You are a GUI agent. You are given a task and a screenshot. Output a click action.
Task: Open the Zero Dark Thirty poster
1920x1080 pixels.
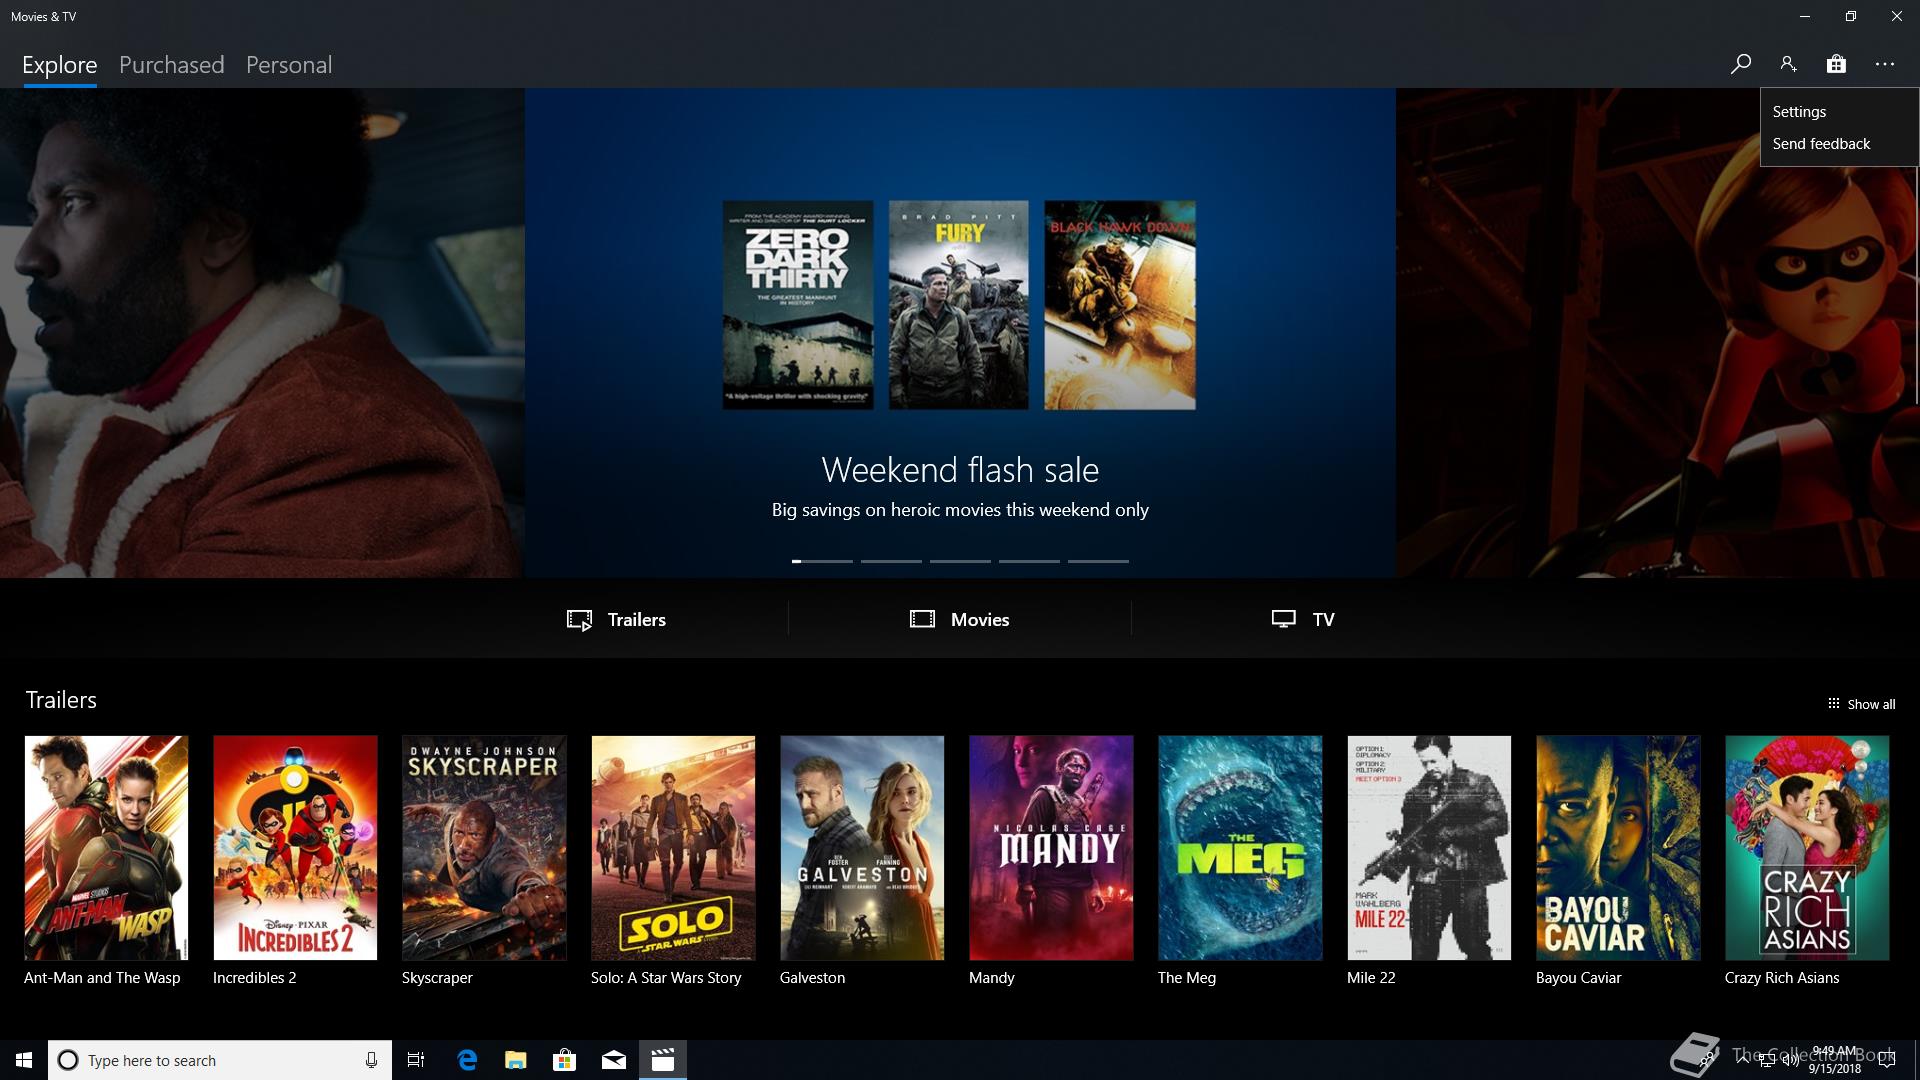798,305
